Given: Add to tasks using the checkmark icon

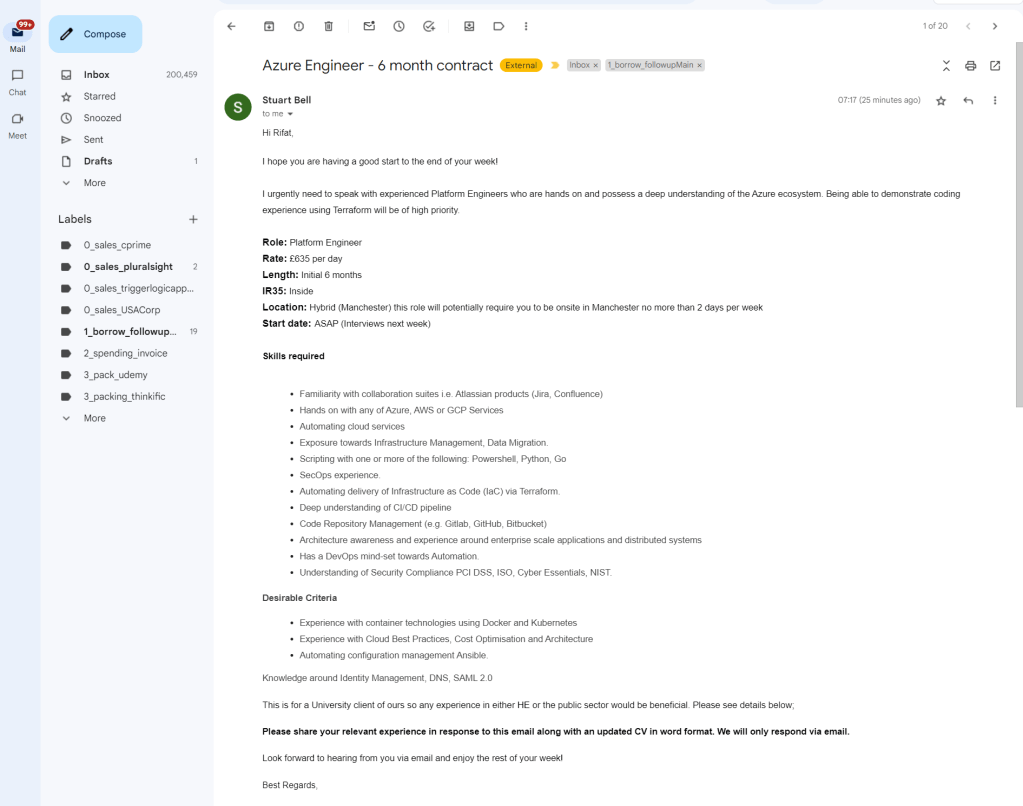Looking at the screenshot, I should pyautogui.click(x=429, y=26).
